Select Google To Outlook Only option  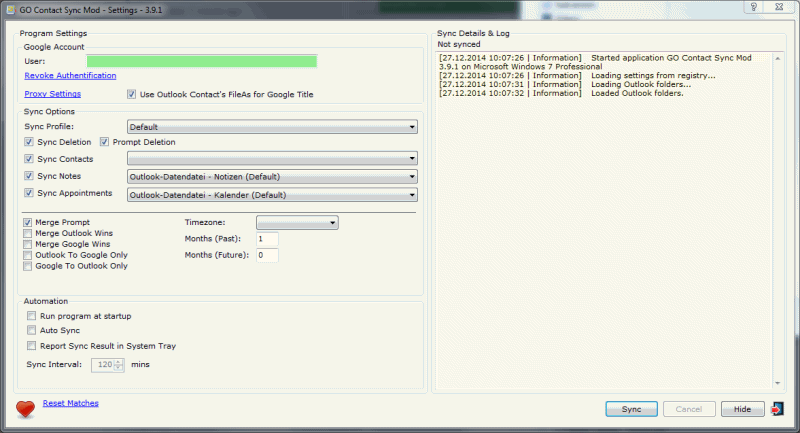tap(28, 266)
